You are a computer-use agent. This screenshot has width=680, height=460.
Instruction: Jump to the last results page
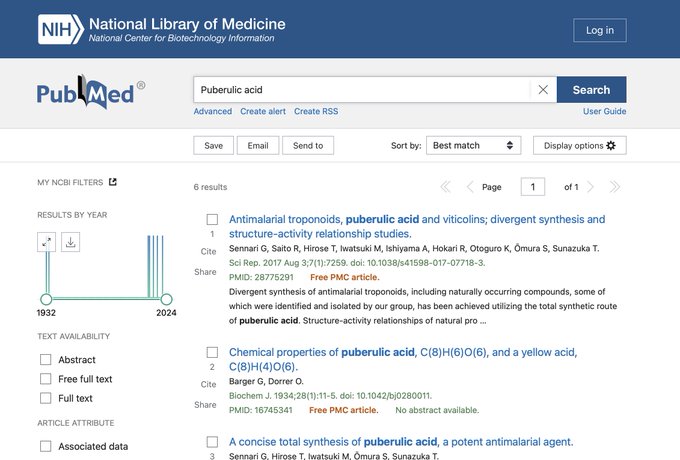pyautogui.click(x=615, y=187)
